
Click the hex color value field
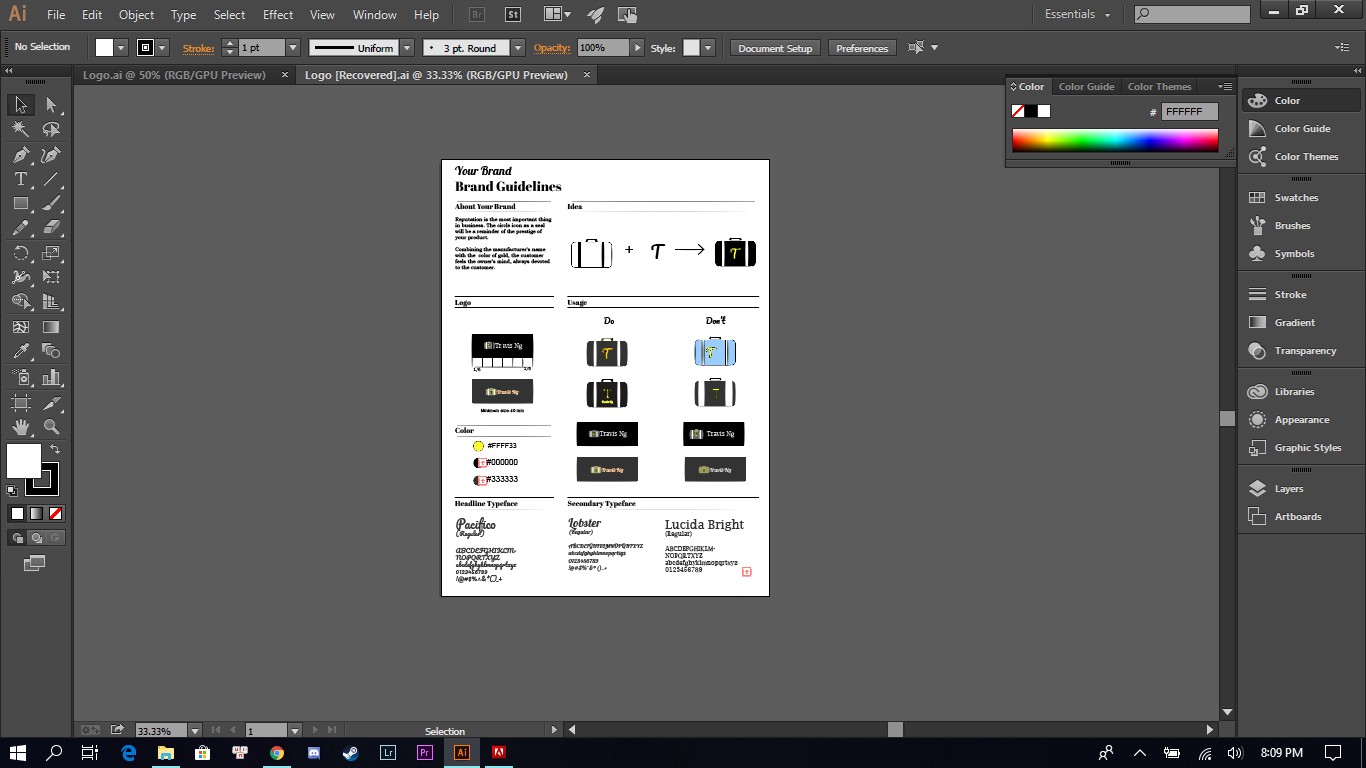pyautogui.click(x=1190, y=112)
